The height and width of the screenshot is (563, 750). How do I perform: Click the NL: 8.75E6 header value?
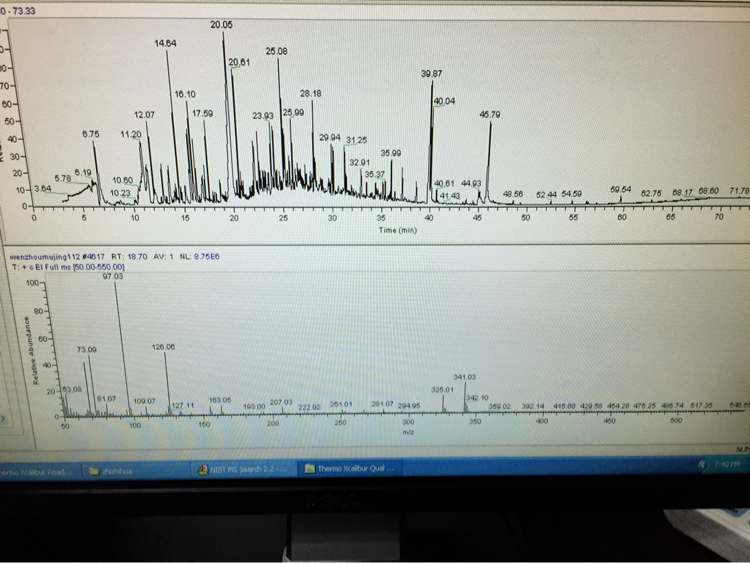tap(199, 257)
